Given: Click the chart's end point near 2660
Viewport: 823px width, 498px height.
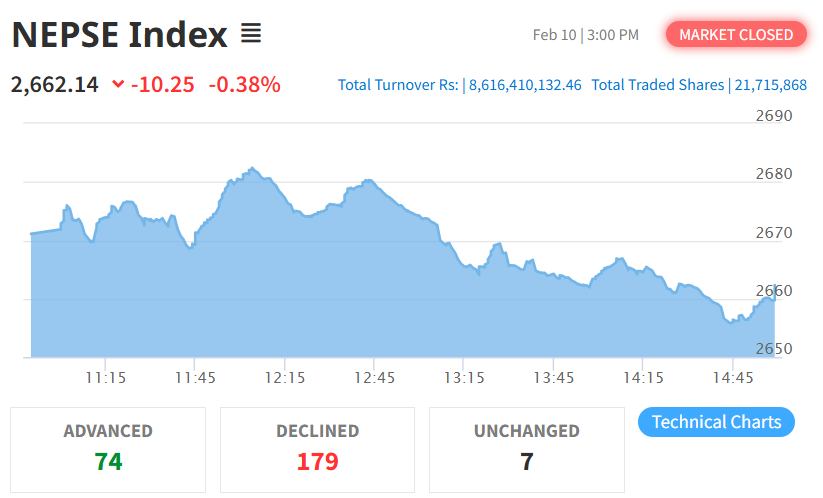Looking at the screenshot, I should pos(774,296).
